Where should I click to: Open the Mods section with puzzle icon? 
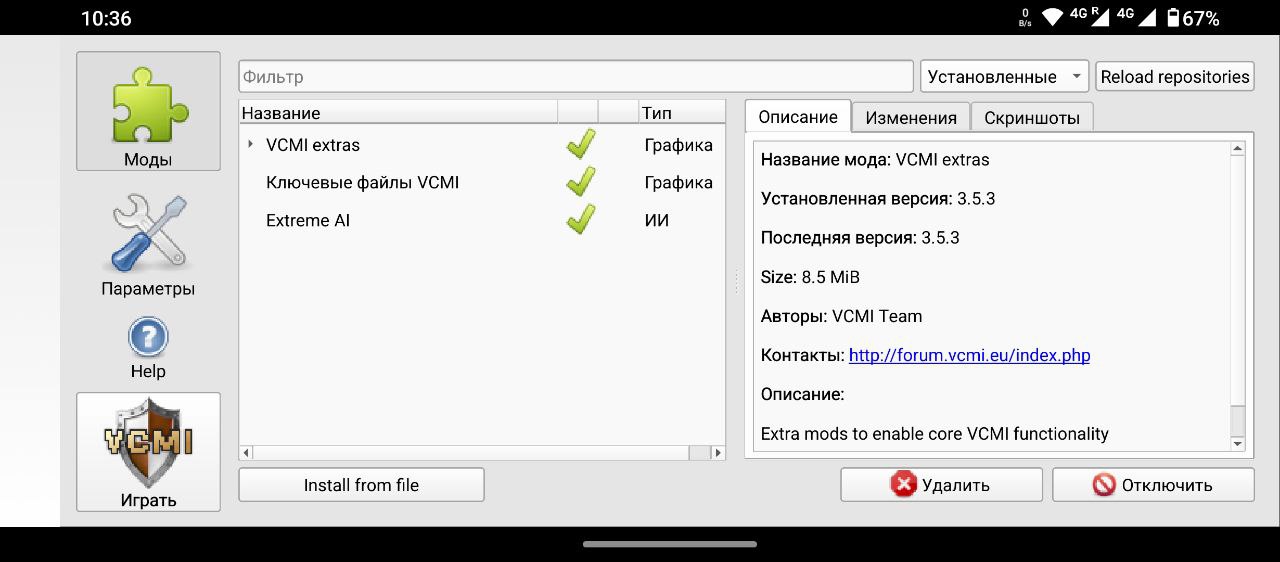(148, 111)
